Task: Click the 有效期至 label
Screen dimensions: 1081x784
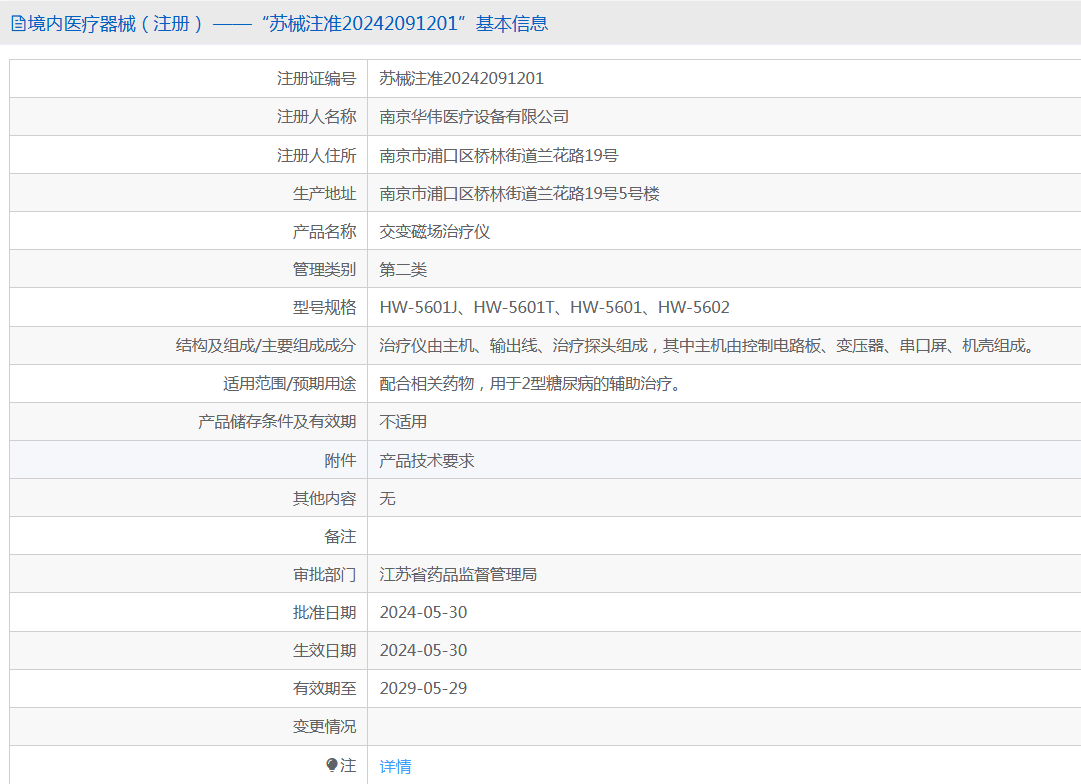Action: [325, 688]
